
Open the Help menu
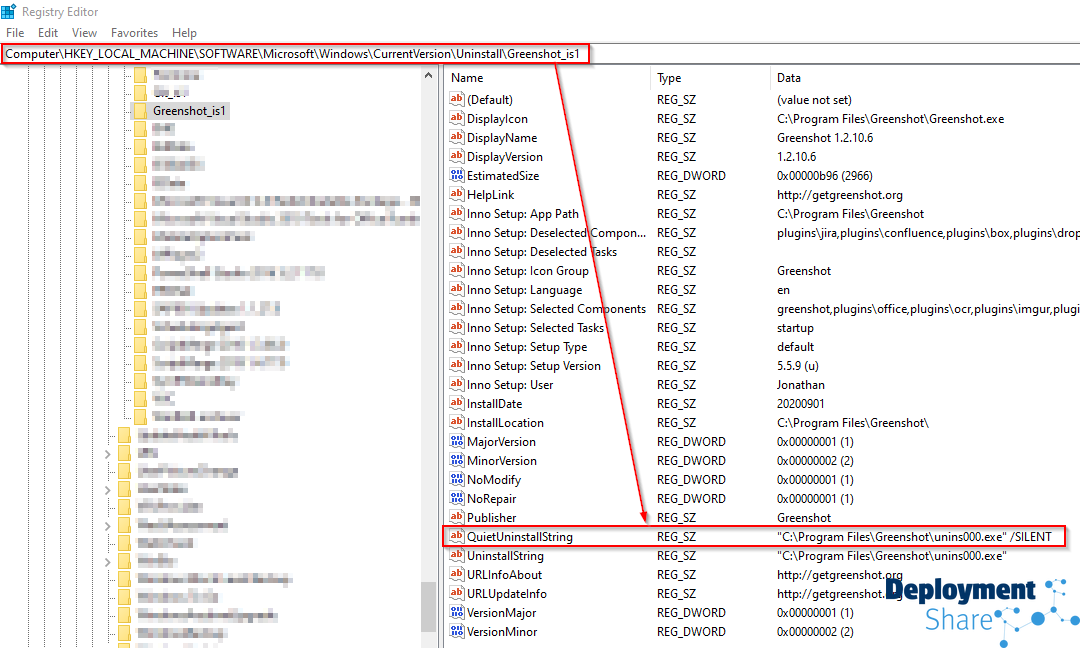pyautogui.click(x=184, y=32)
